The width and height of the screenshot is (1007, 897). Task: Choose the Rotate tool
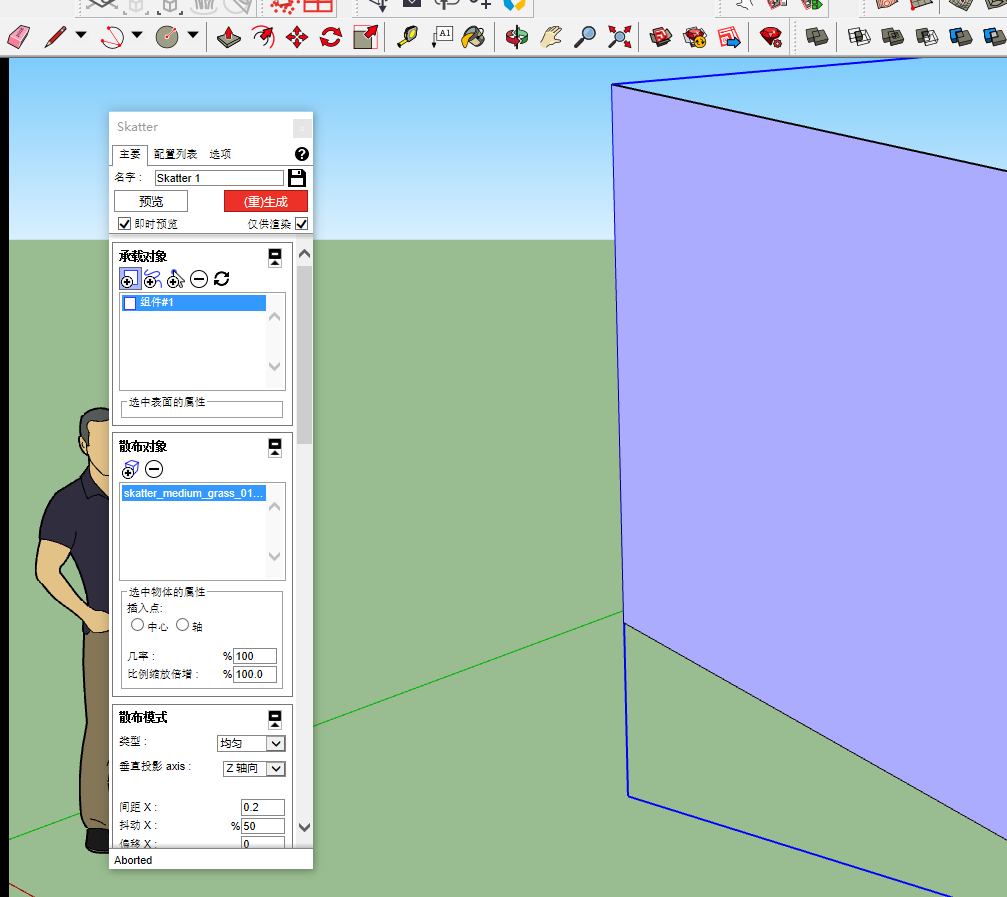click(x=330, y=38)
